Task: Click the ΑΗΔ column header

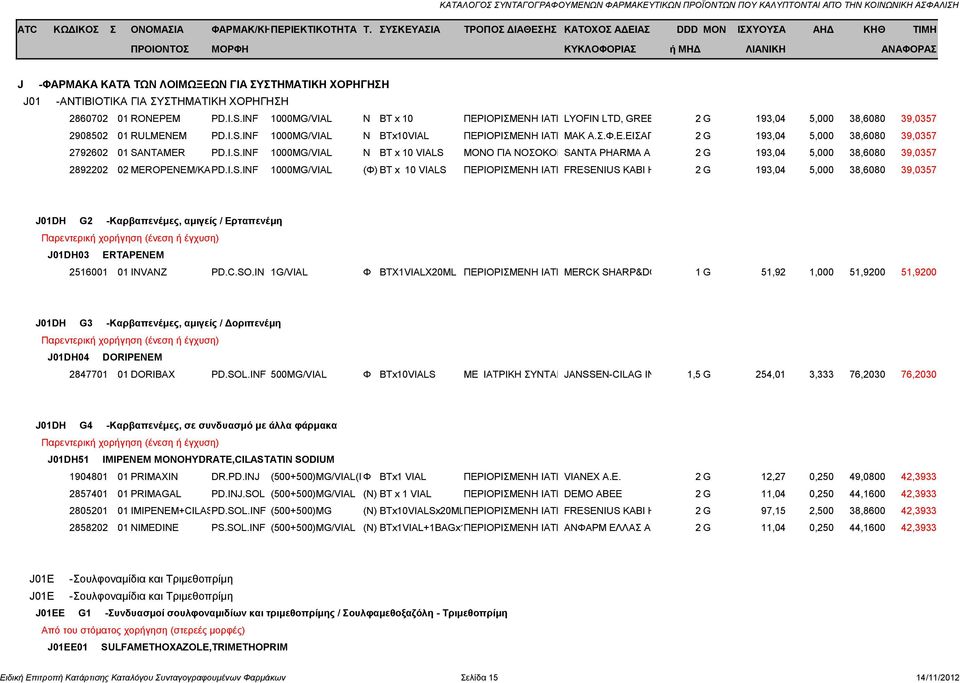Action: [823, 29]
